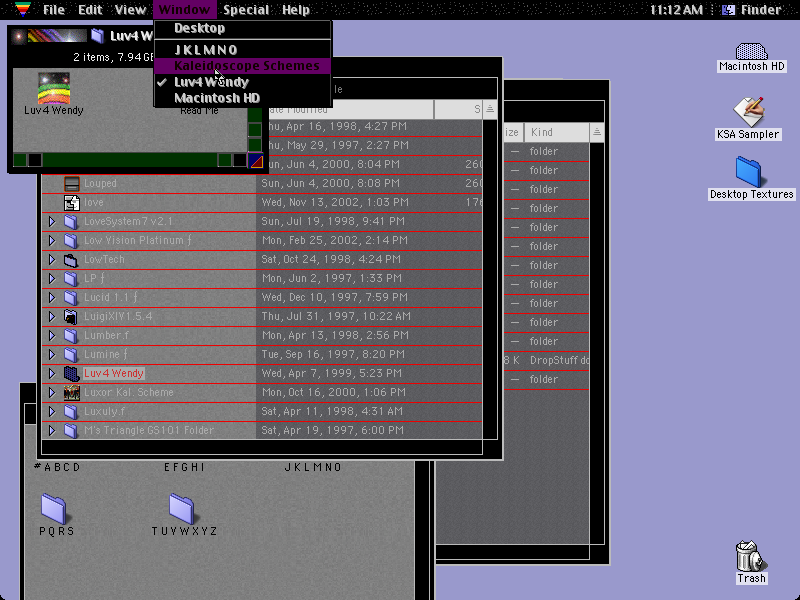800x600 pixels.
Task: Open the View menu
Action: tap(130, 10)
